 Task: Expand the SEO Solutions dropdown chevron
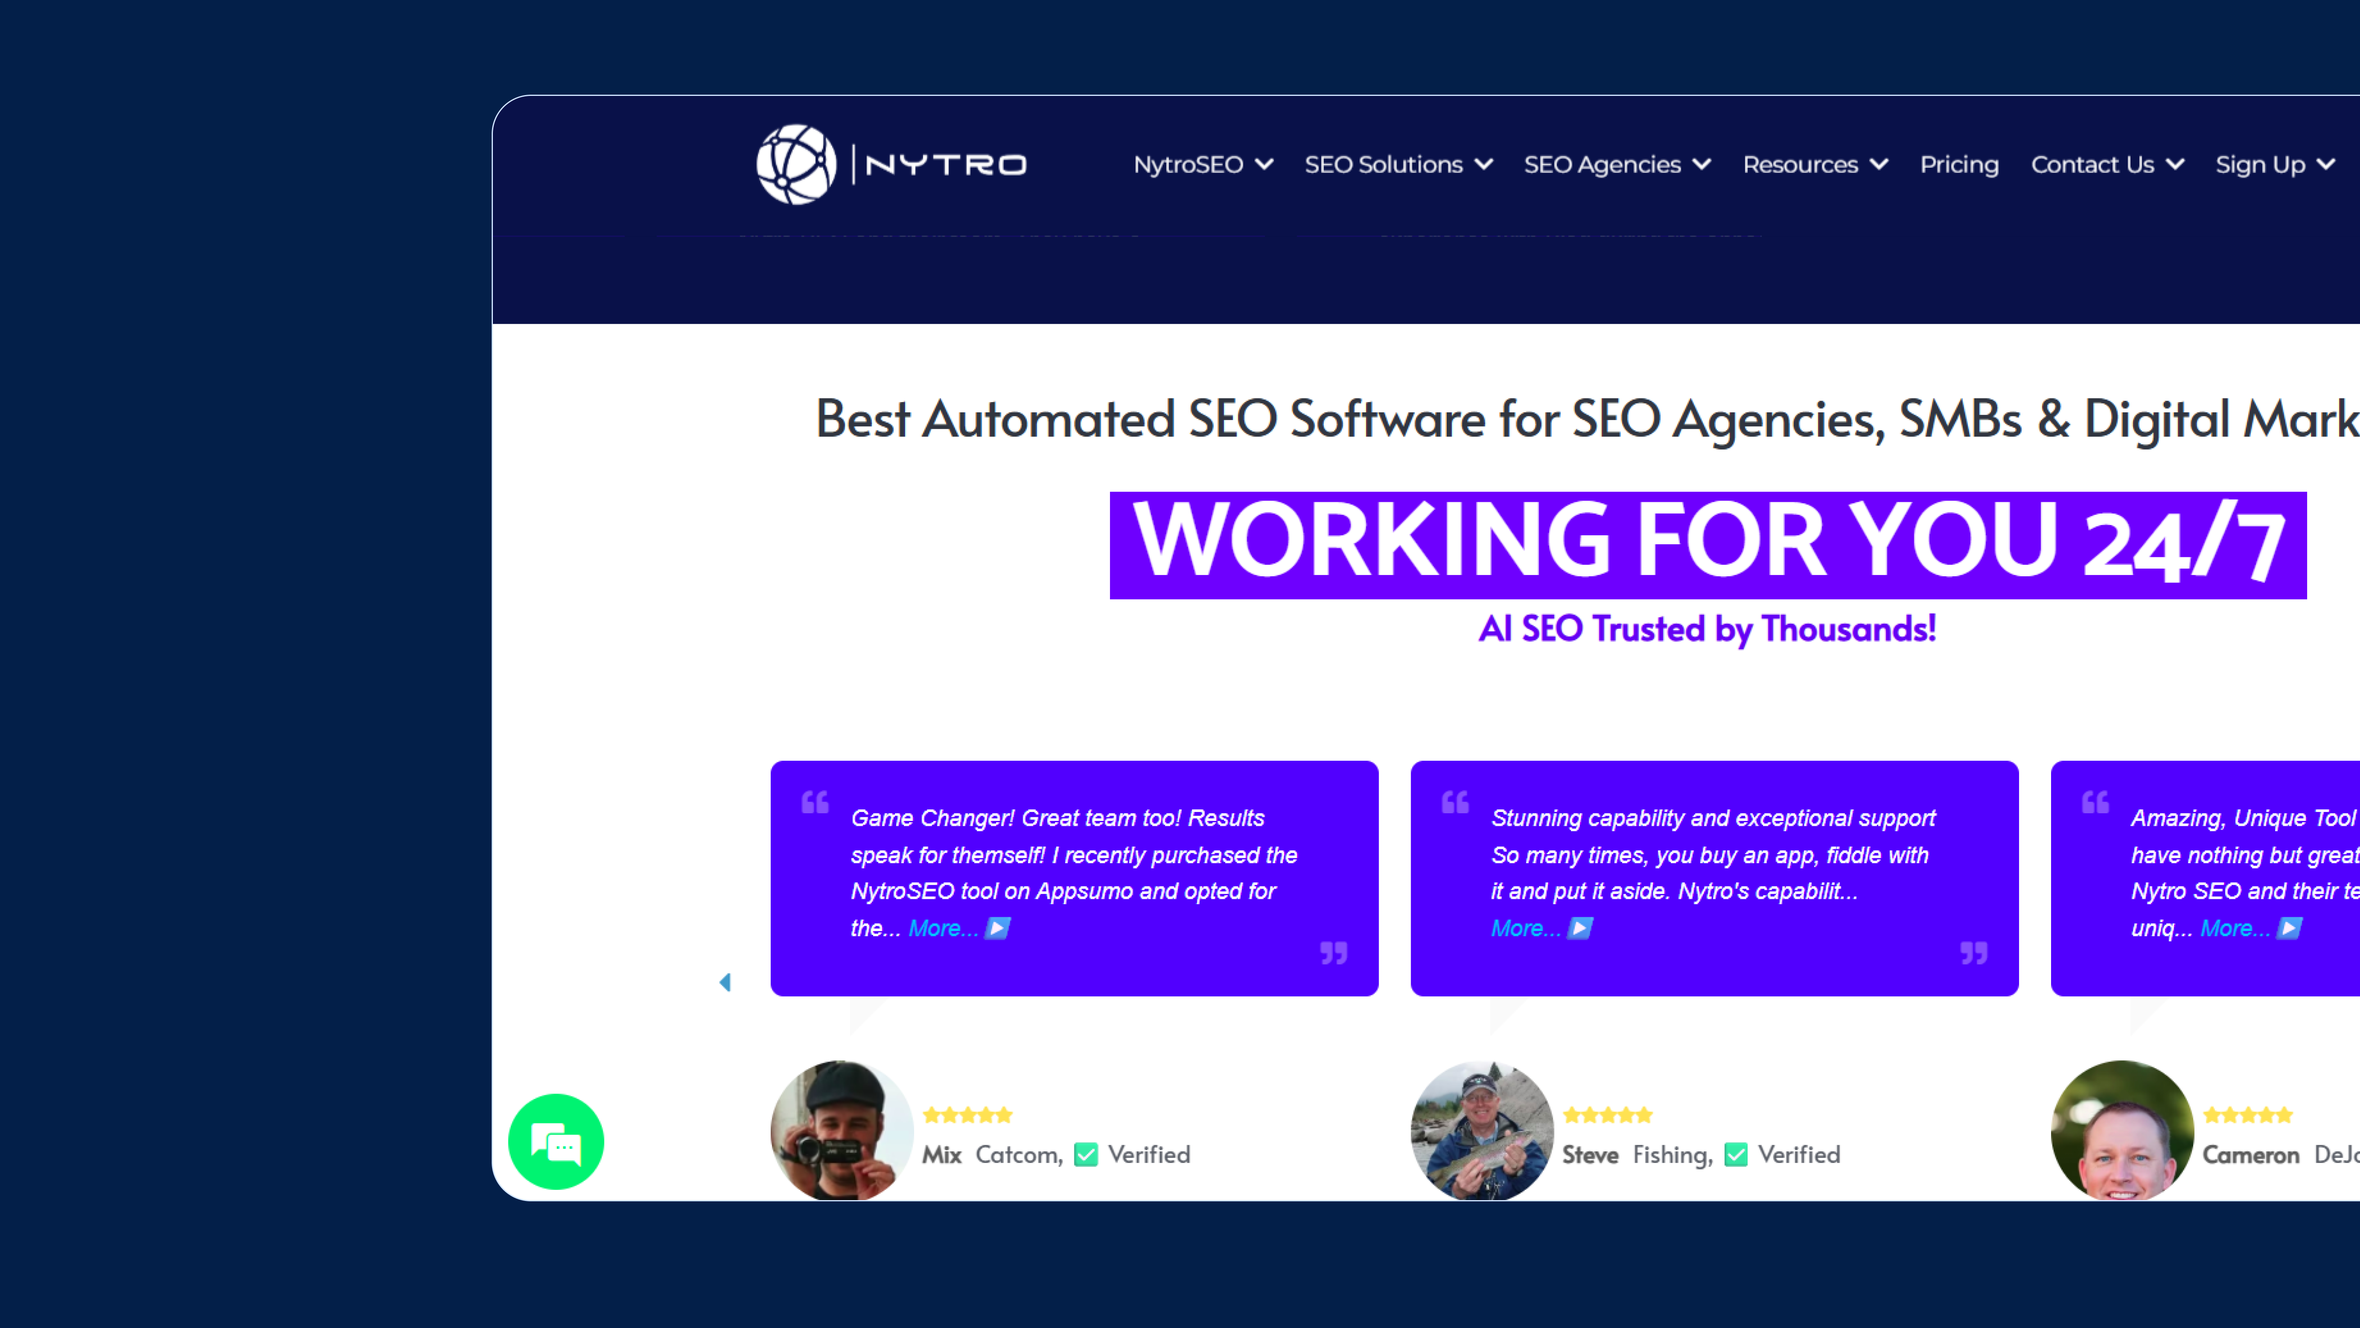[x=1484, y=165]
